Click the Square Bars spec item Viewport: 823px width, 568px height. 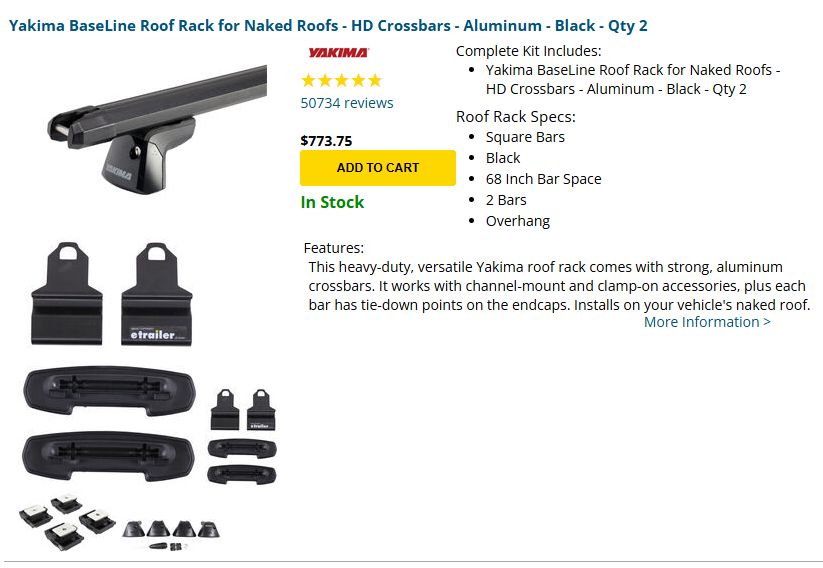click(x=525, y=137)
